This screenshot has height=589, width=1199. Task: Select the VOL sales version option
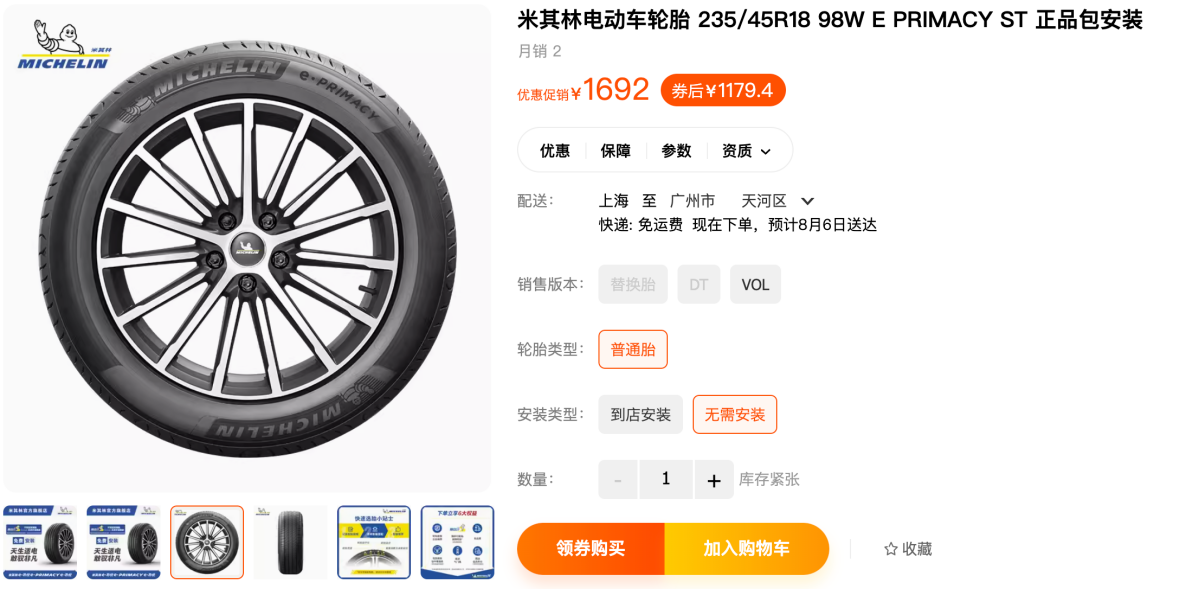755,285
